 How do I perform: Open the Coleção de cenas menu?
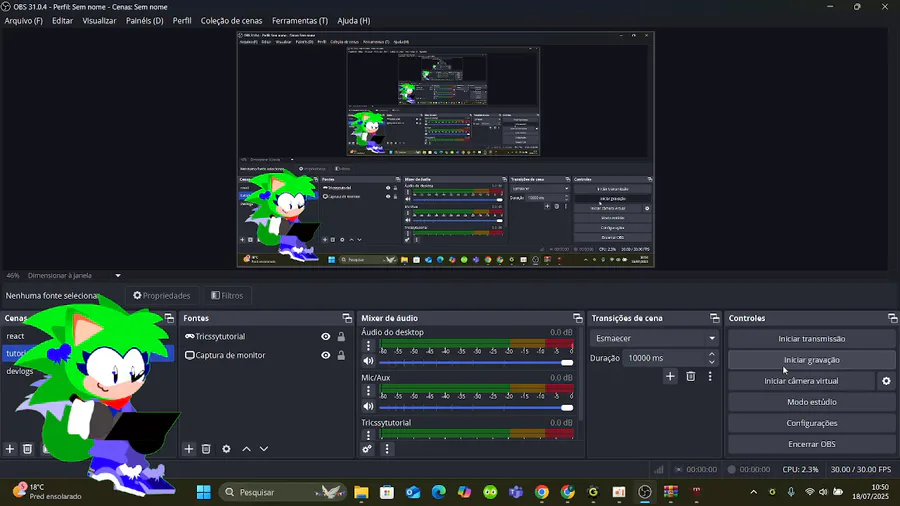[x=231, y=21]
